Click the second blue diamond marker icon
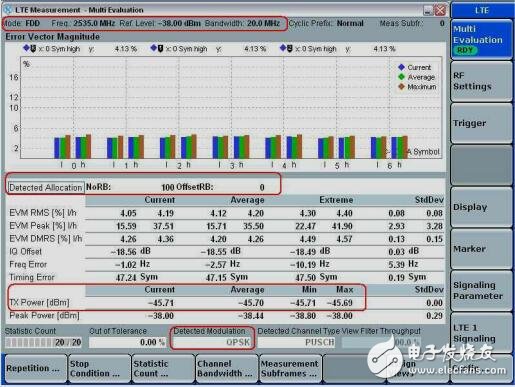This screenshot has width=515, height=387. point(153,48)
